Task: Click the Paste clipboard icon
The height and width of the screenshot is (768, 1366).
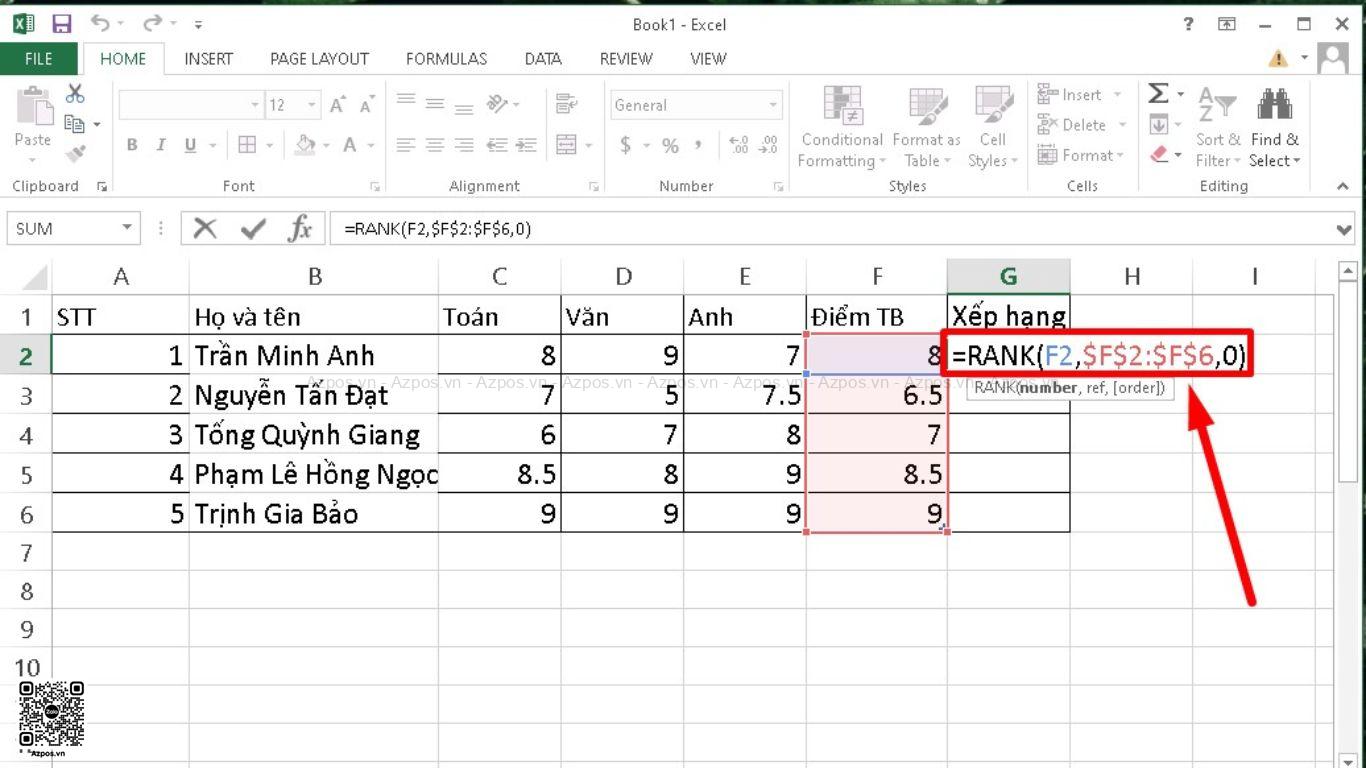Action: coord(33,107)
